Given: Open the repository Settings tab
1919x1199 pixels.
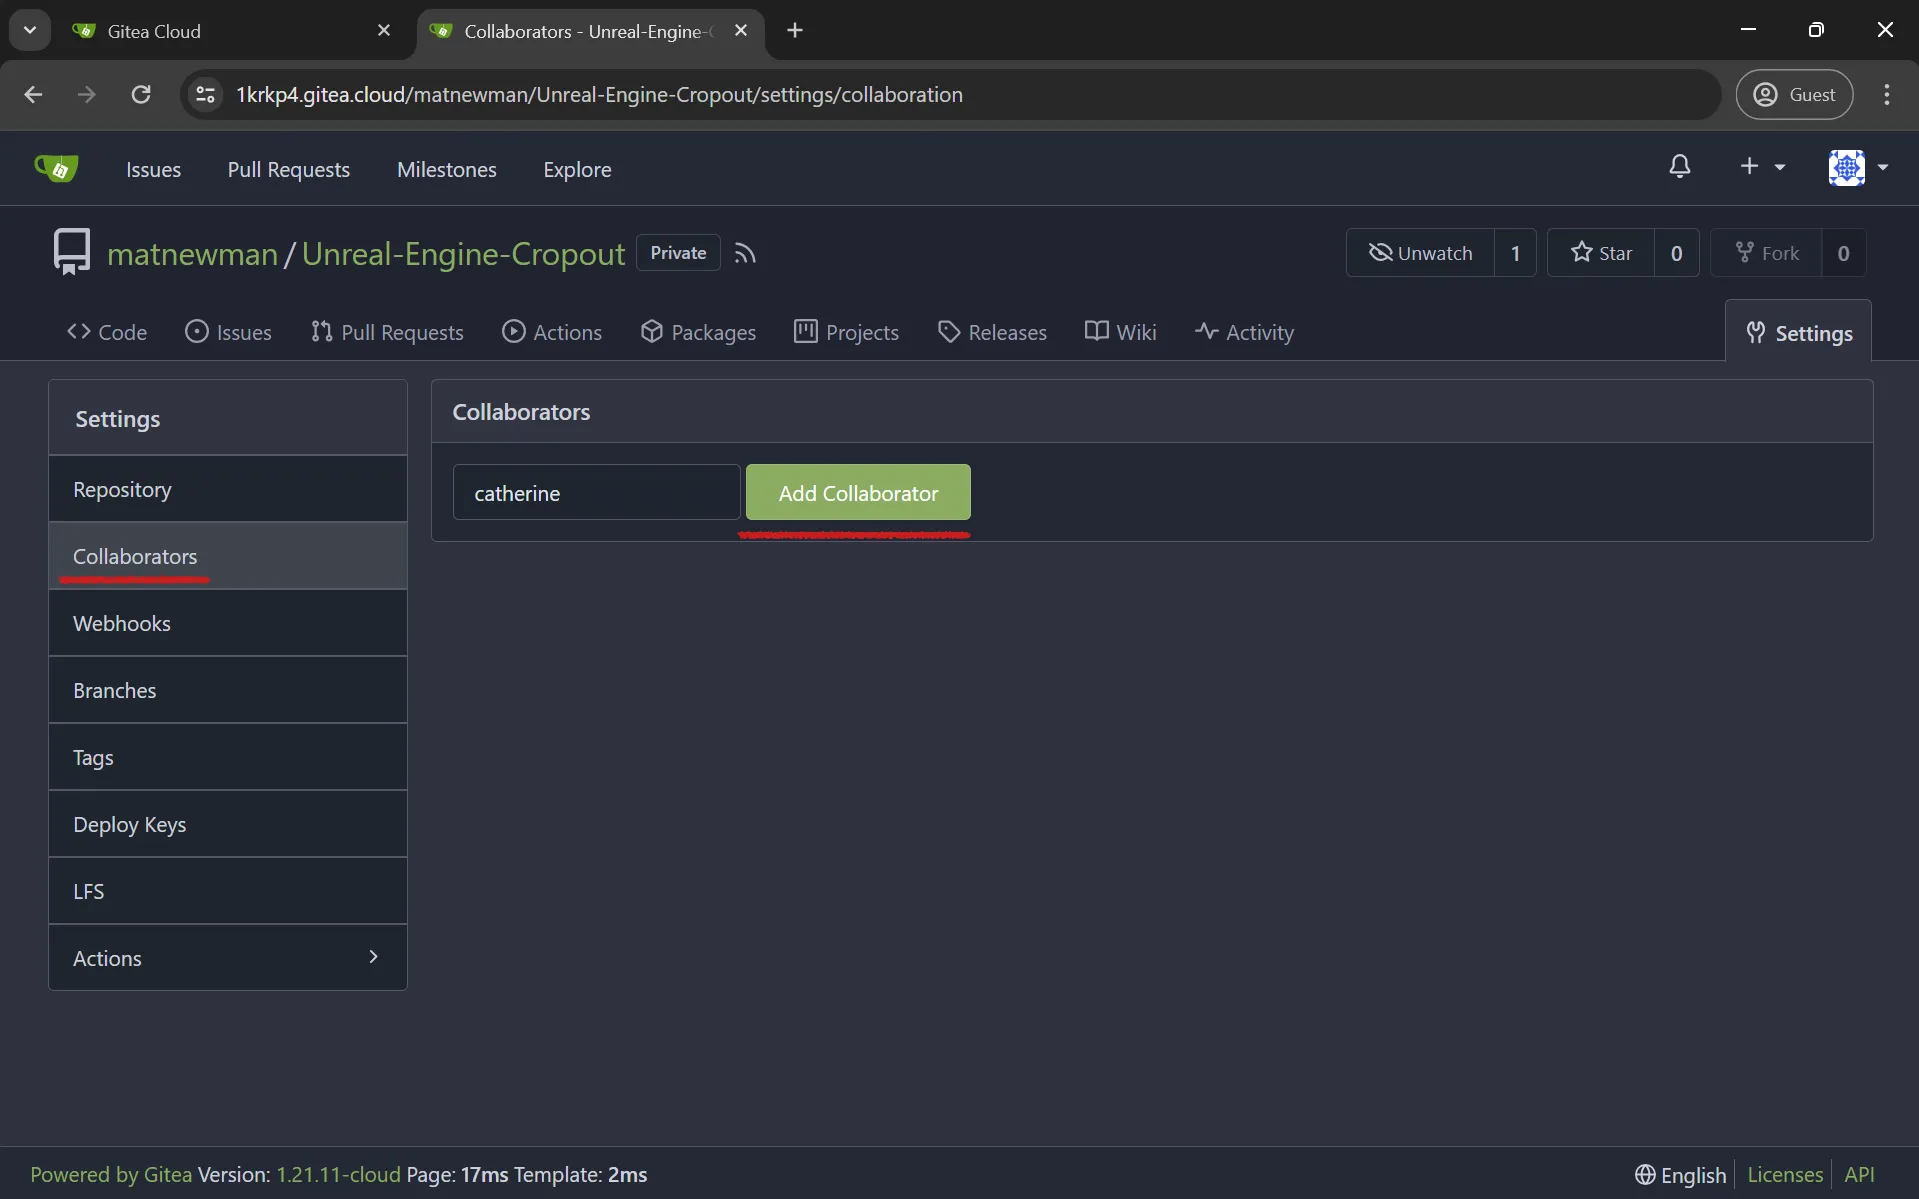Looking at the screenshot, I should (1799, 333).
